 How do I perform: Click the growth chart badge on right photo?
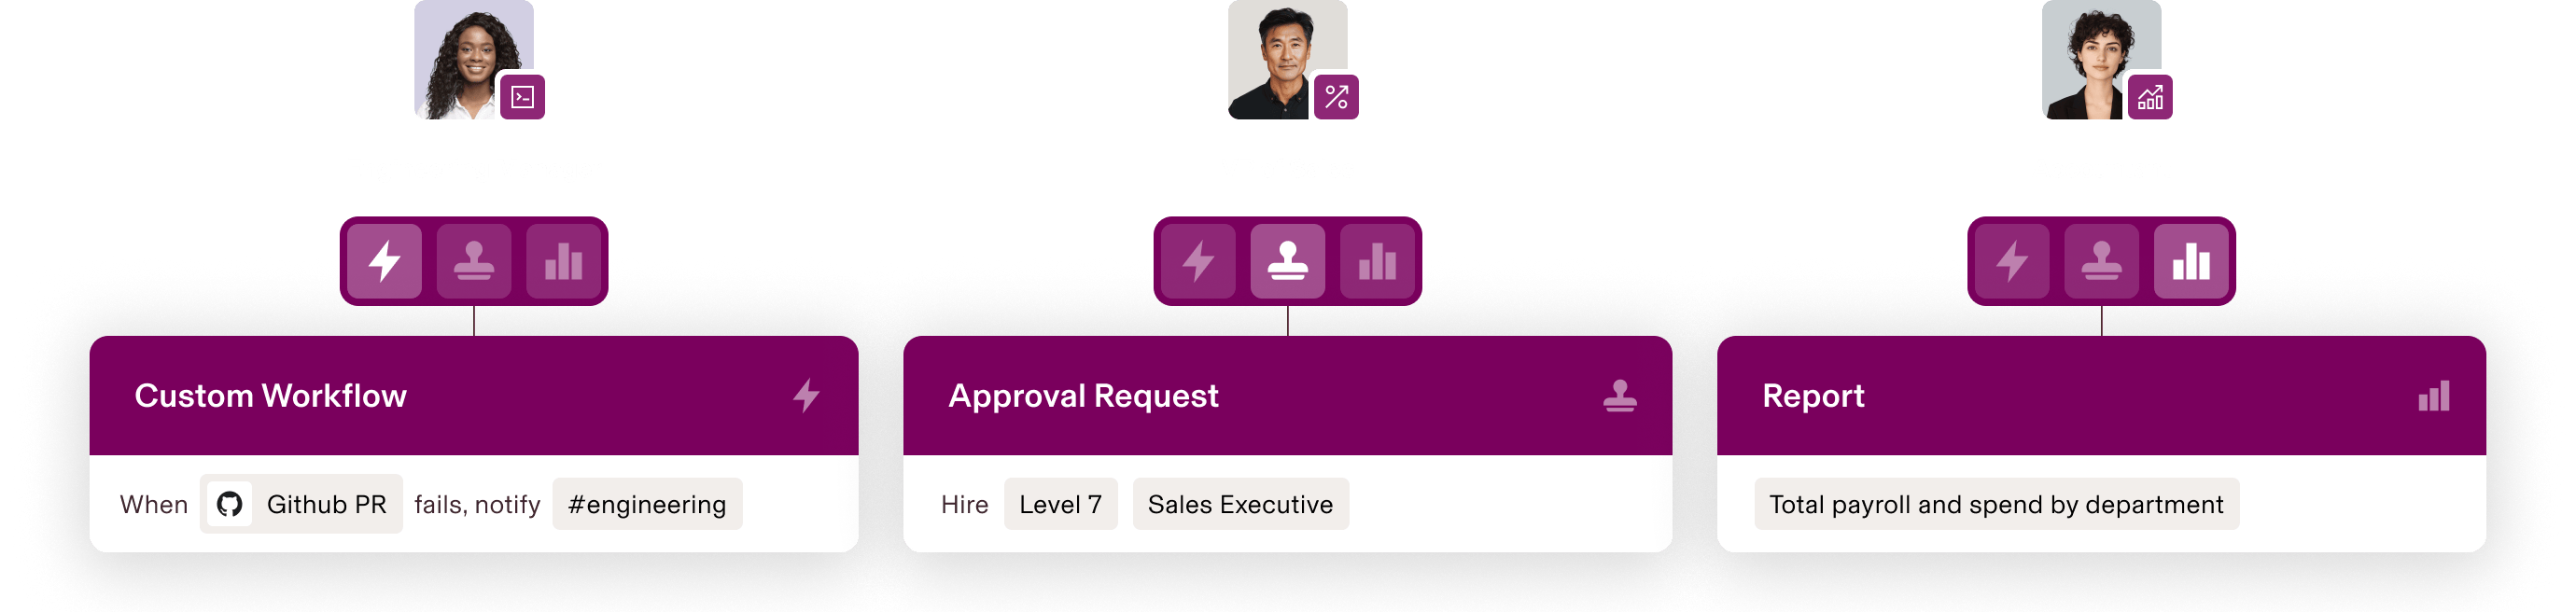[x=2150, y=97]
